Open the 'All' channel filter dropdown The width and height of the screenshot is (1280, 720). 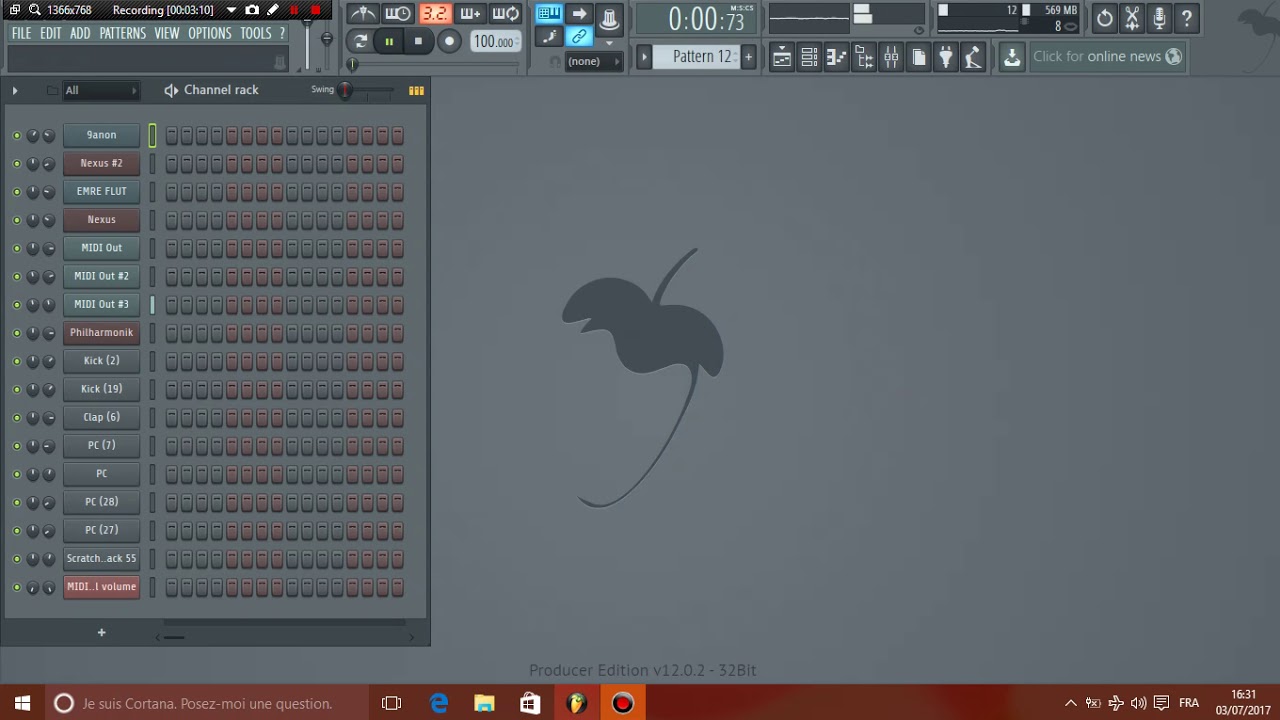(100, 90)
